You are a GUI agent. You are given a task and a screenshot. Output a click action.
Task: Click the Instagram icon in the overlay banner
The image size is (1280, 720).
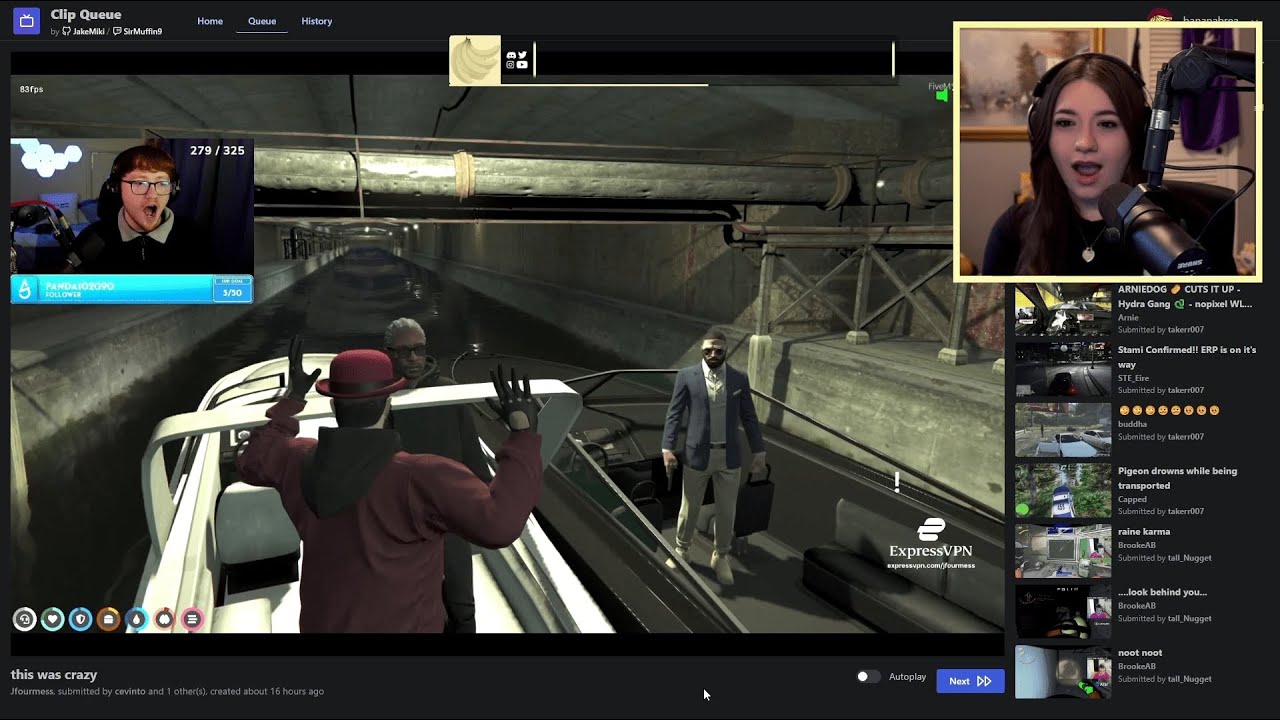(510, 65)
